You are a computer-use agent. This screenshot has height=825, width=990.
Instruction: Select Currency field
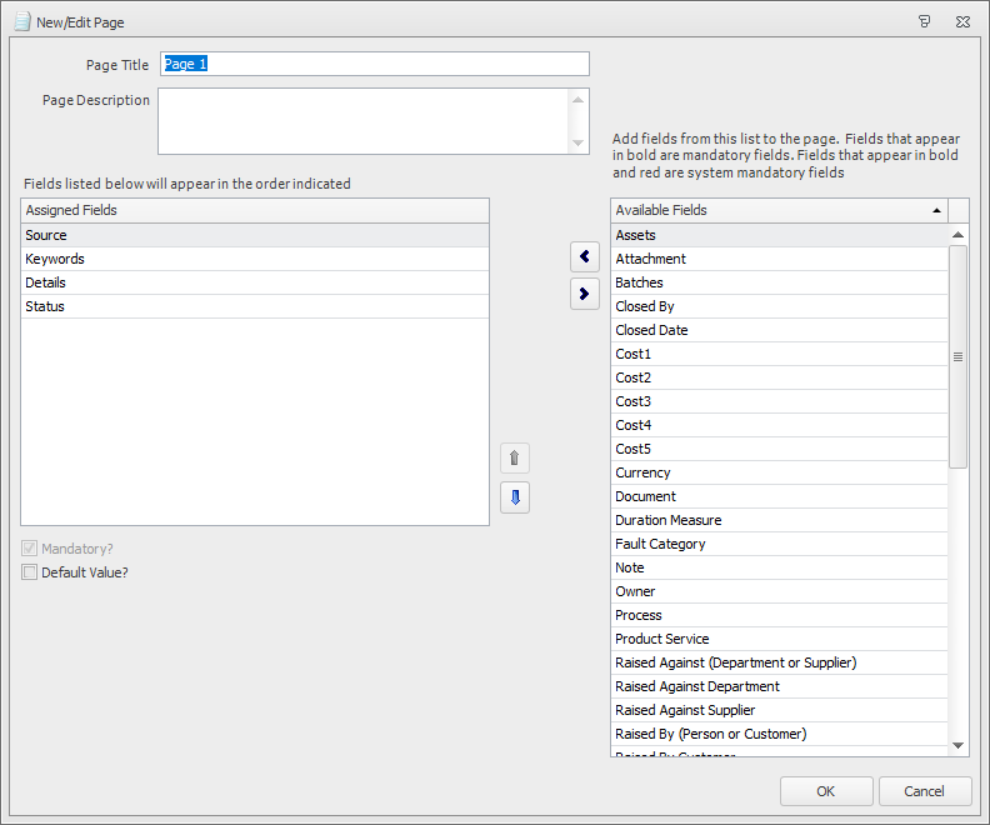(779, 473)
